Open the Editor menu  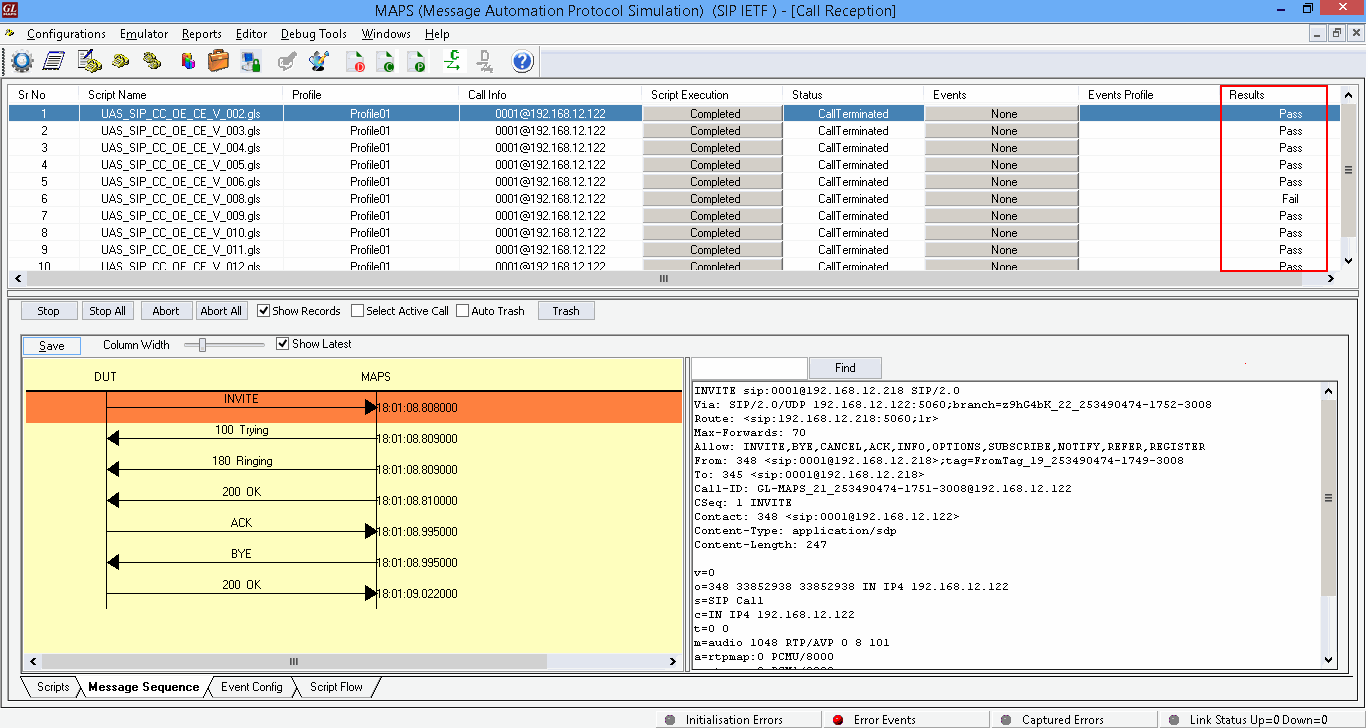click(x=251, y=34)
